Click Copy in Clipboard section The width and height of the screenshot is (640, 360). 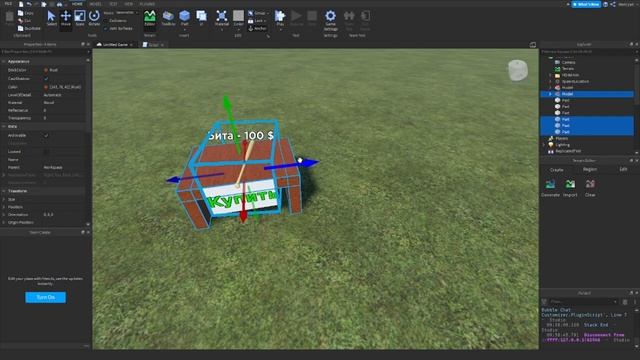point(25,13)
